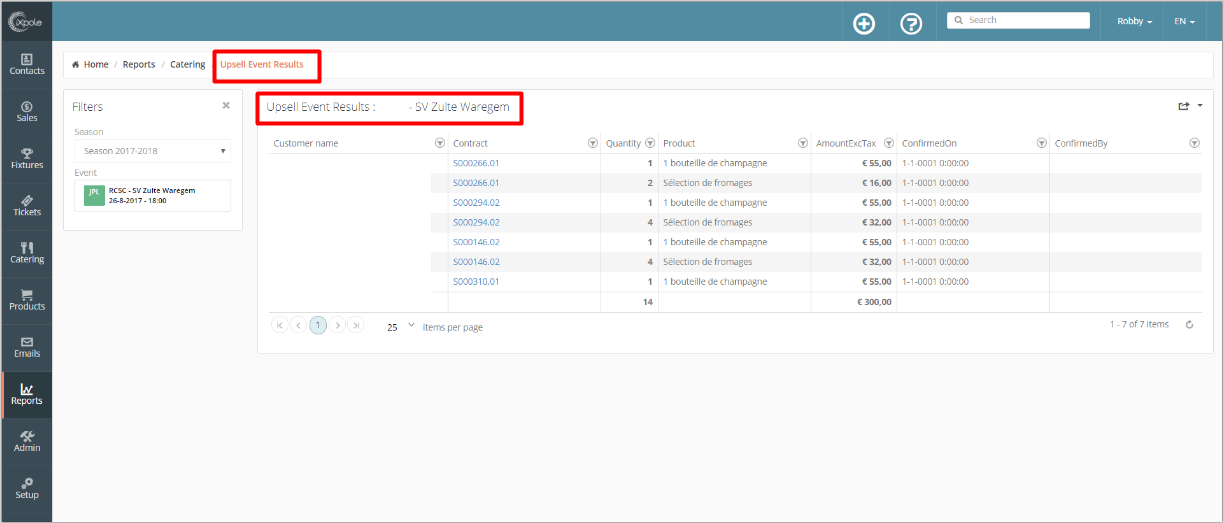The image size is (1224, 523).
Task: Sort by the Product column header
Action: click(679, 143)
